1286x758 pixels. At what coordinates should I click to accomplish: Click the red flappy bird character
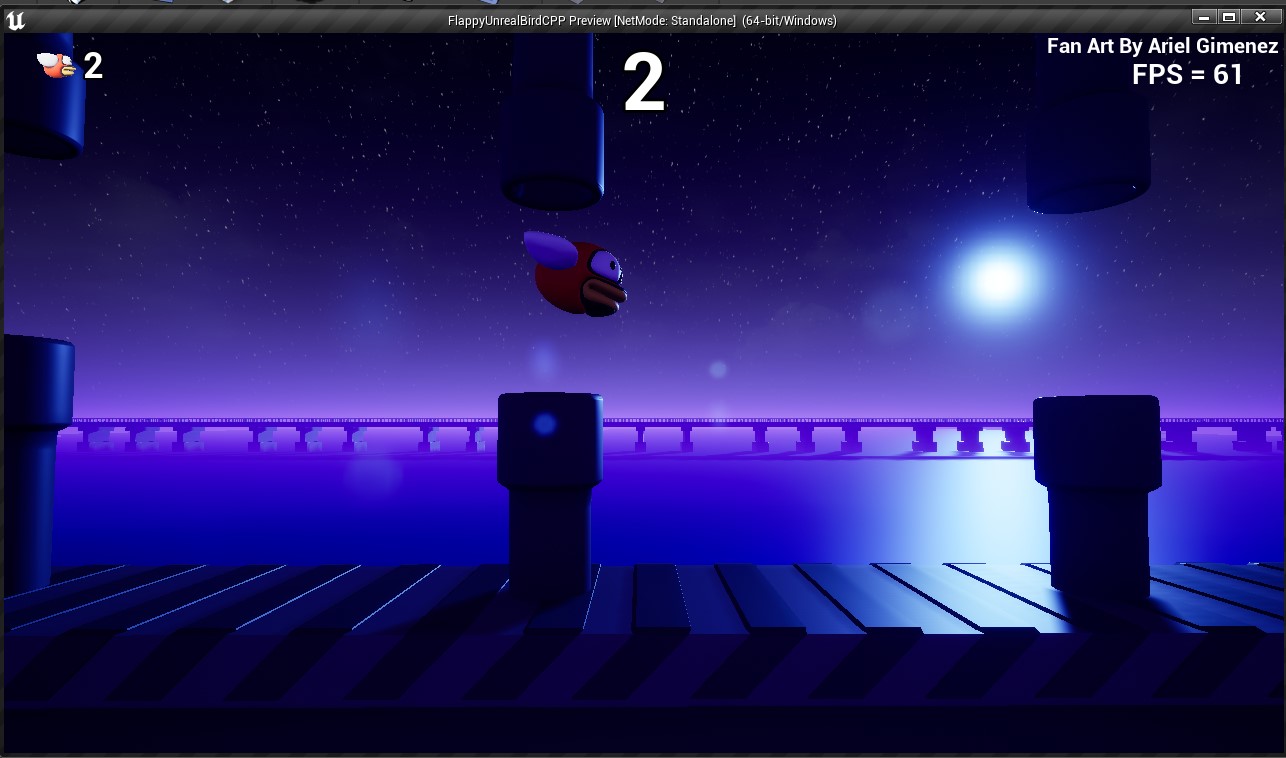pyautogui.click(x=576, y=274)
